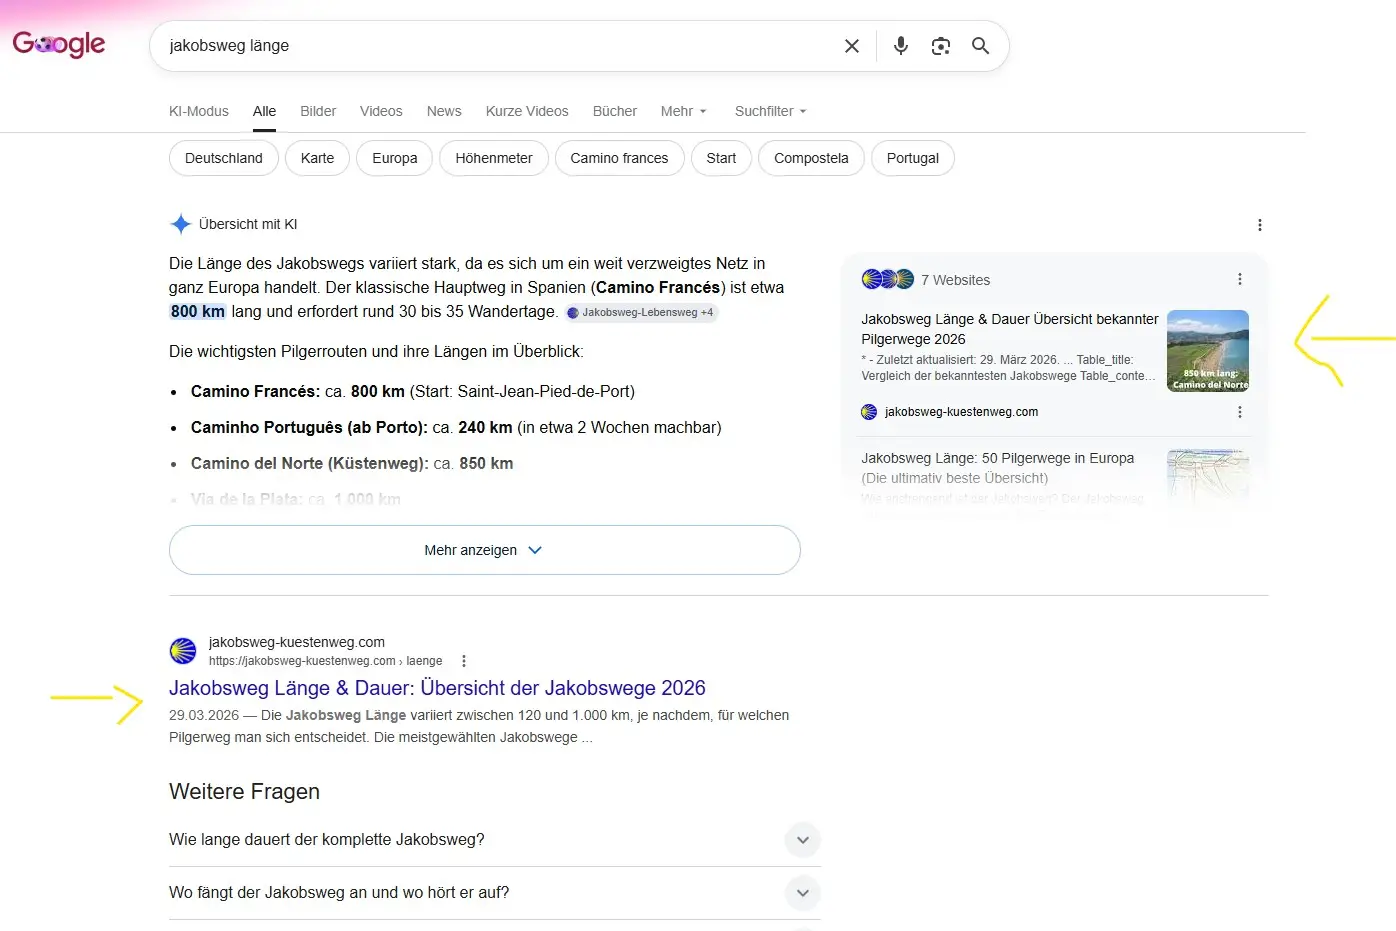
Task: Click the Caminho Português bullet item
Action: click(456, 428)
